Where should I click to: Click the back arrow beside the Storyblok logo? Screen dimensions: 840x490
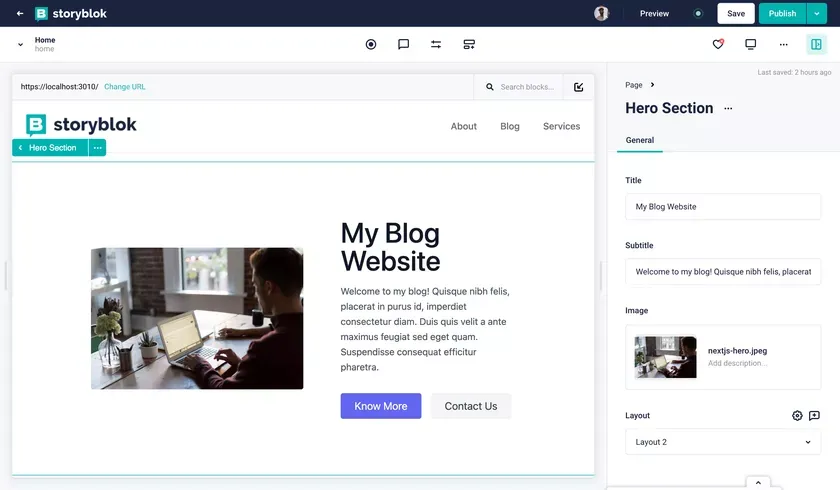(20, 13)
